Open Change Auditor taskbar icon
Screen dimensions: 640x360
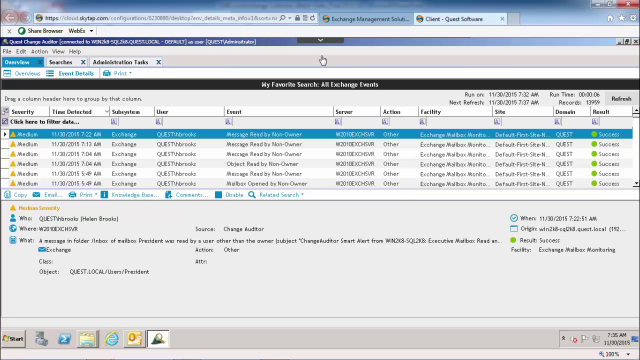[x=158, y=339]
